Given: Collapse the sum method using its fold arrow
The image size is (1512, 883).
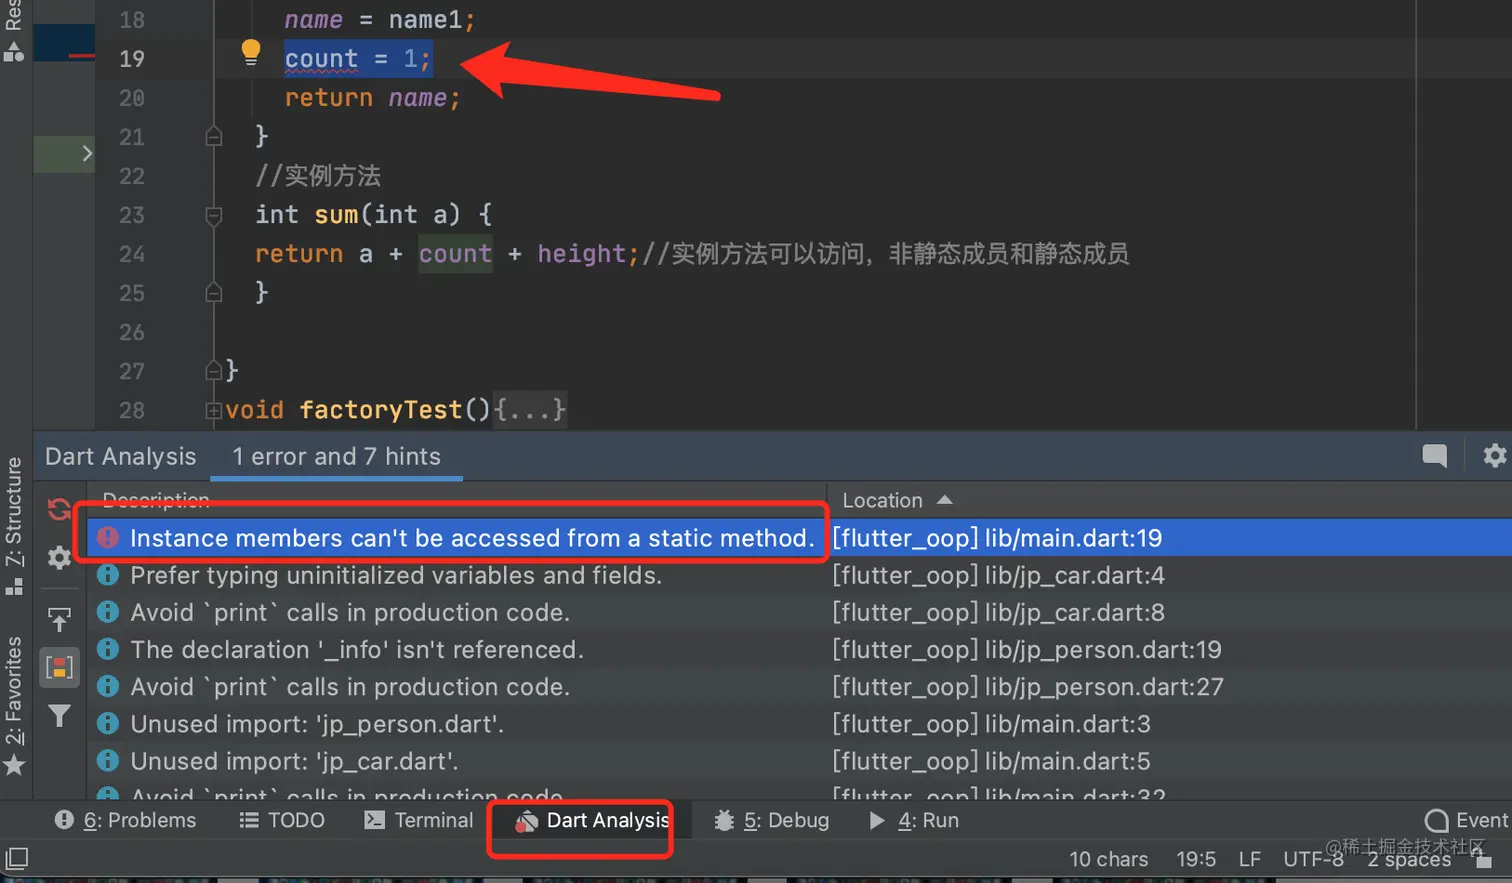Looking at the screenshot, I should point(213,214).
